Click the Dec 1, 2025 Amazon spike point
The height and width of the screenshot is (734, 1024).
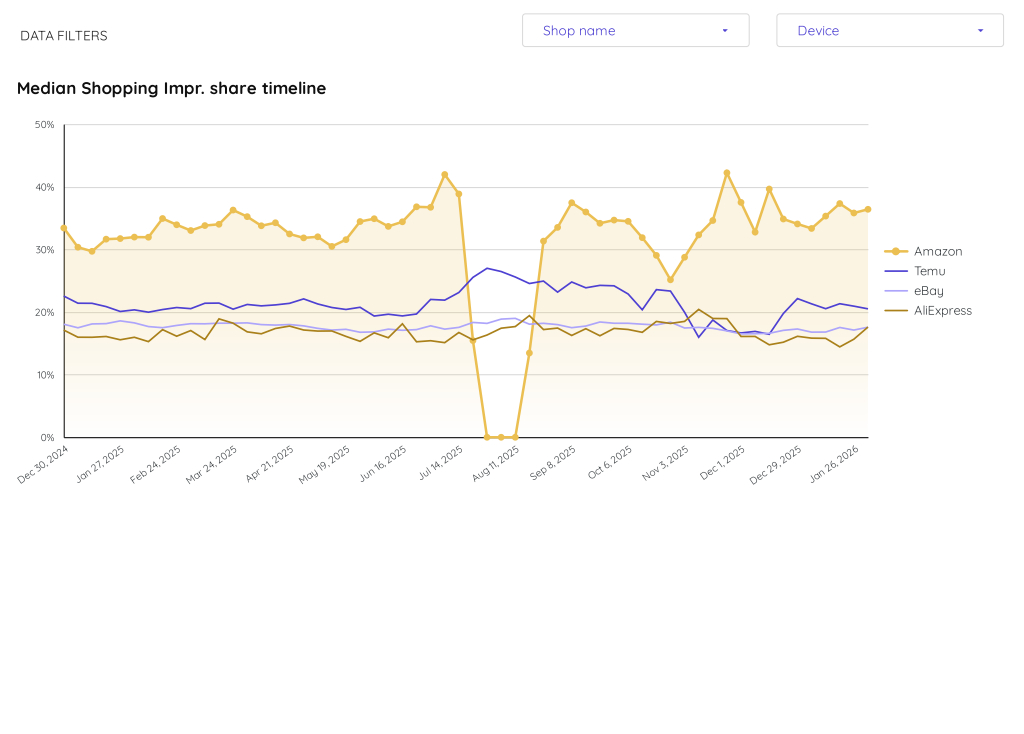click(725, 172)
